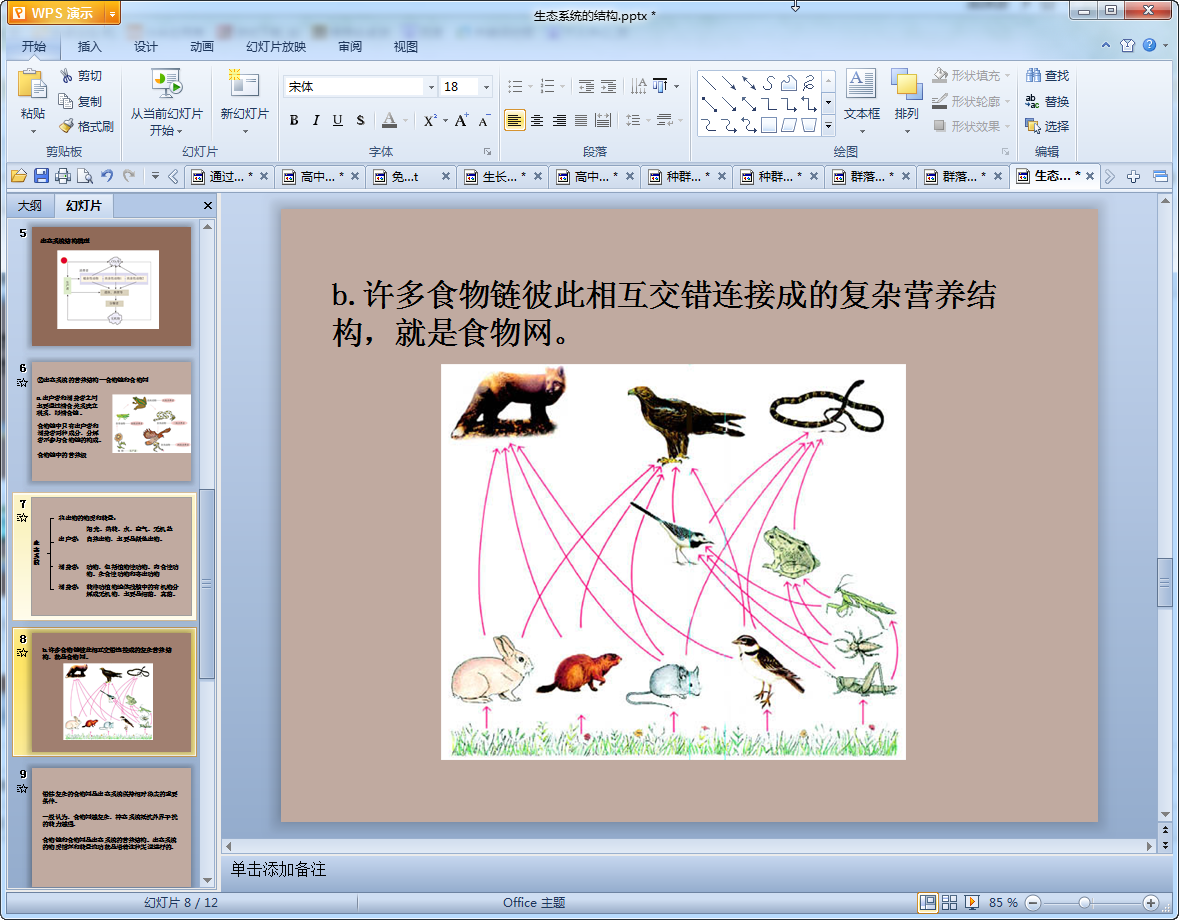The height and width of the screenshot is (920, 1179).
Task: Switch to the Outline (大纲) pane tab
Action: click(x=30, y=205)
